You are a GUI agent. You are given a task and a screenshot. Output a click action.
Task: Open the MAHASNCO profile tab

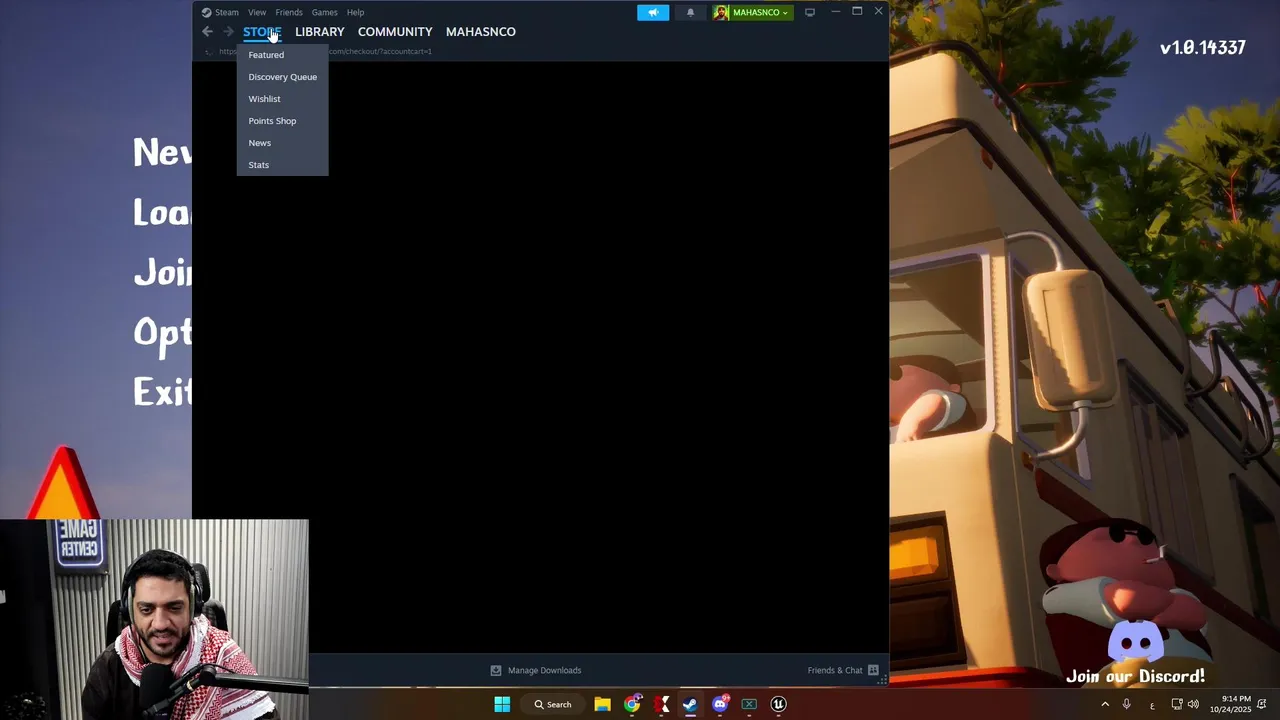481,32
